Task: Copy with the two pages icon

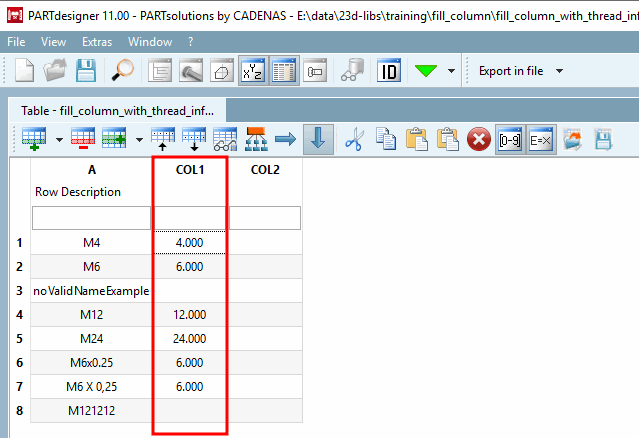Action: (x=386, y=140)
